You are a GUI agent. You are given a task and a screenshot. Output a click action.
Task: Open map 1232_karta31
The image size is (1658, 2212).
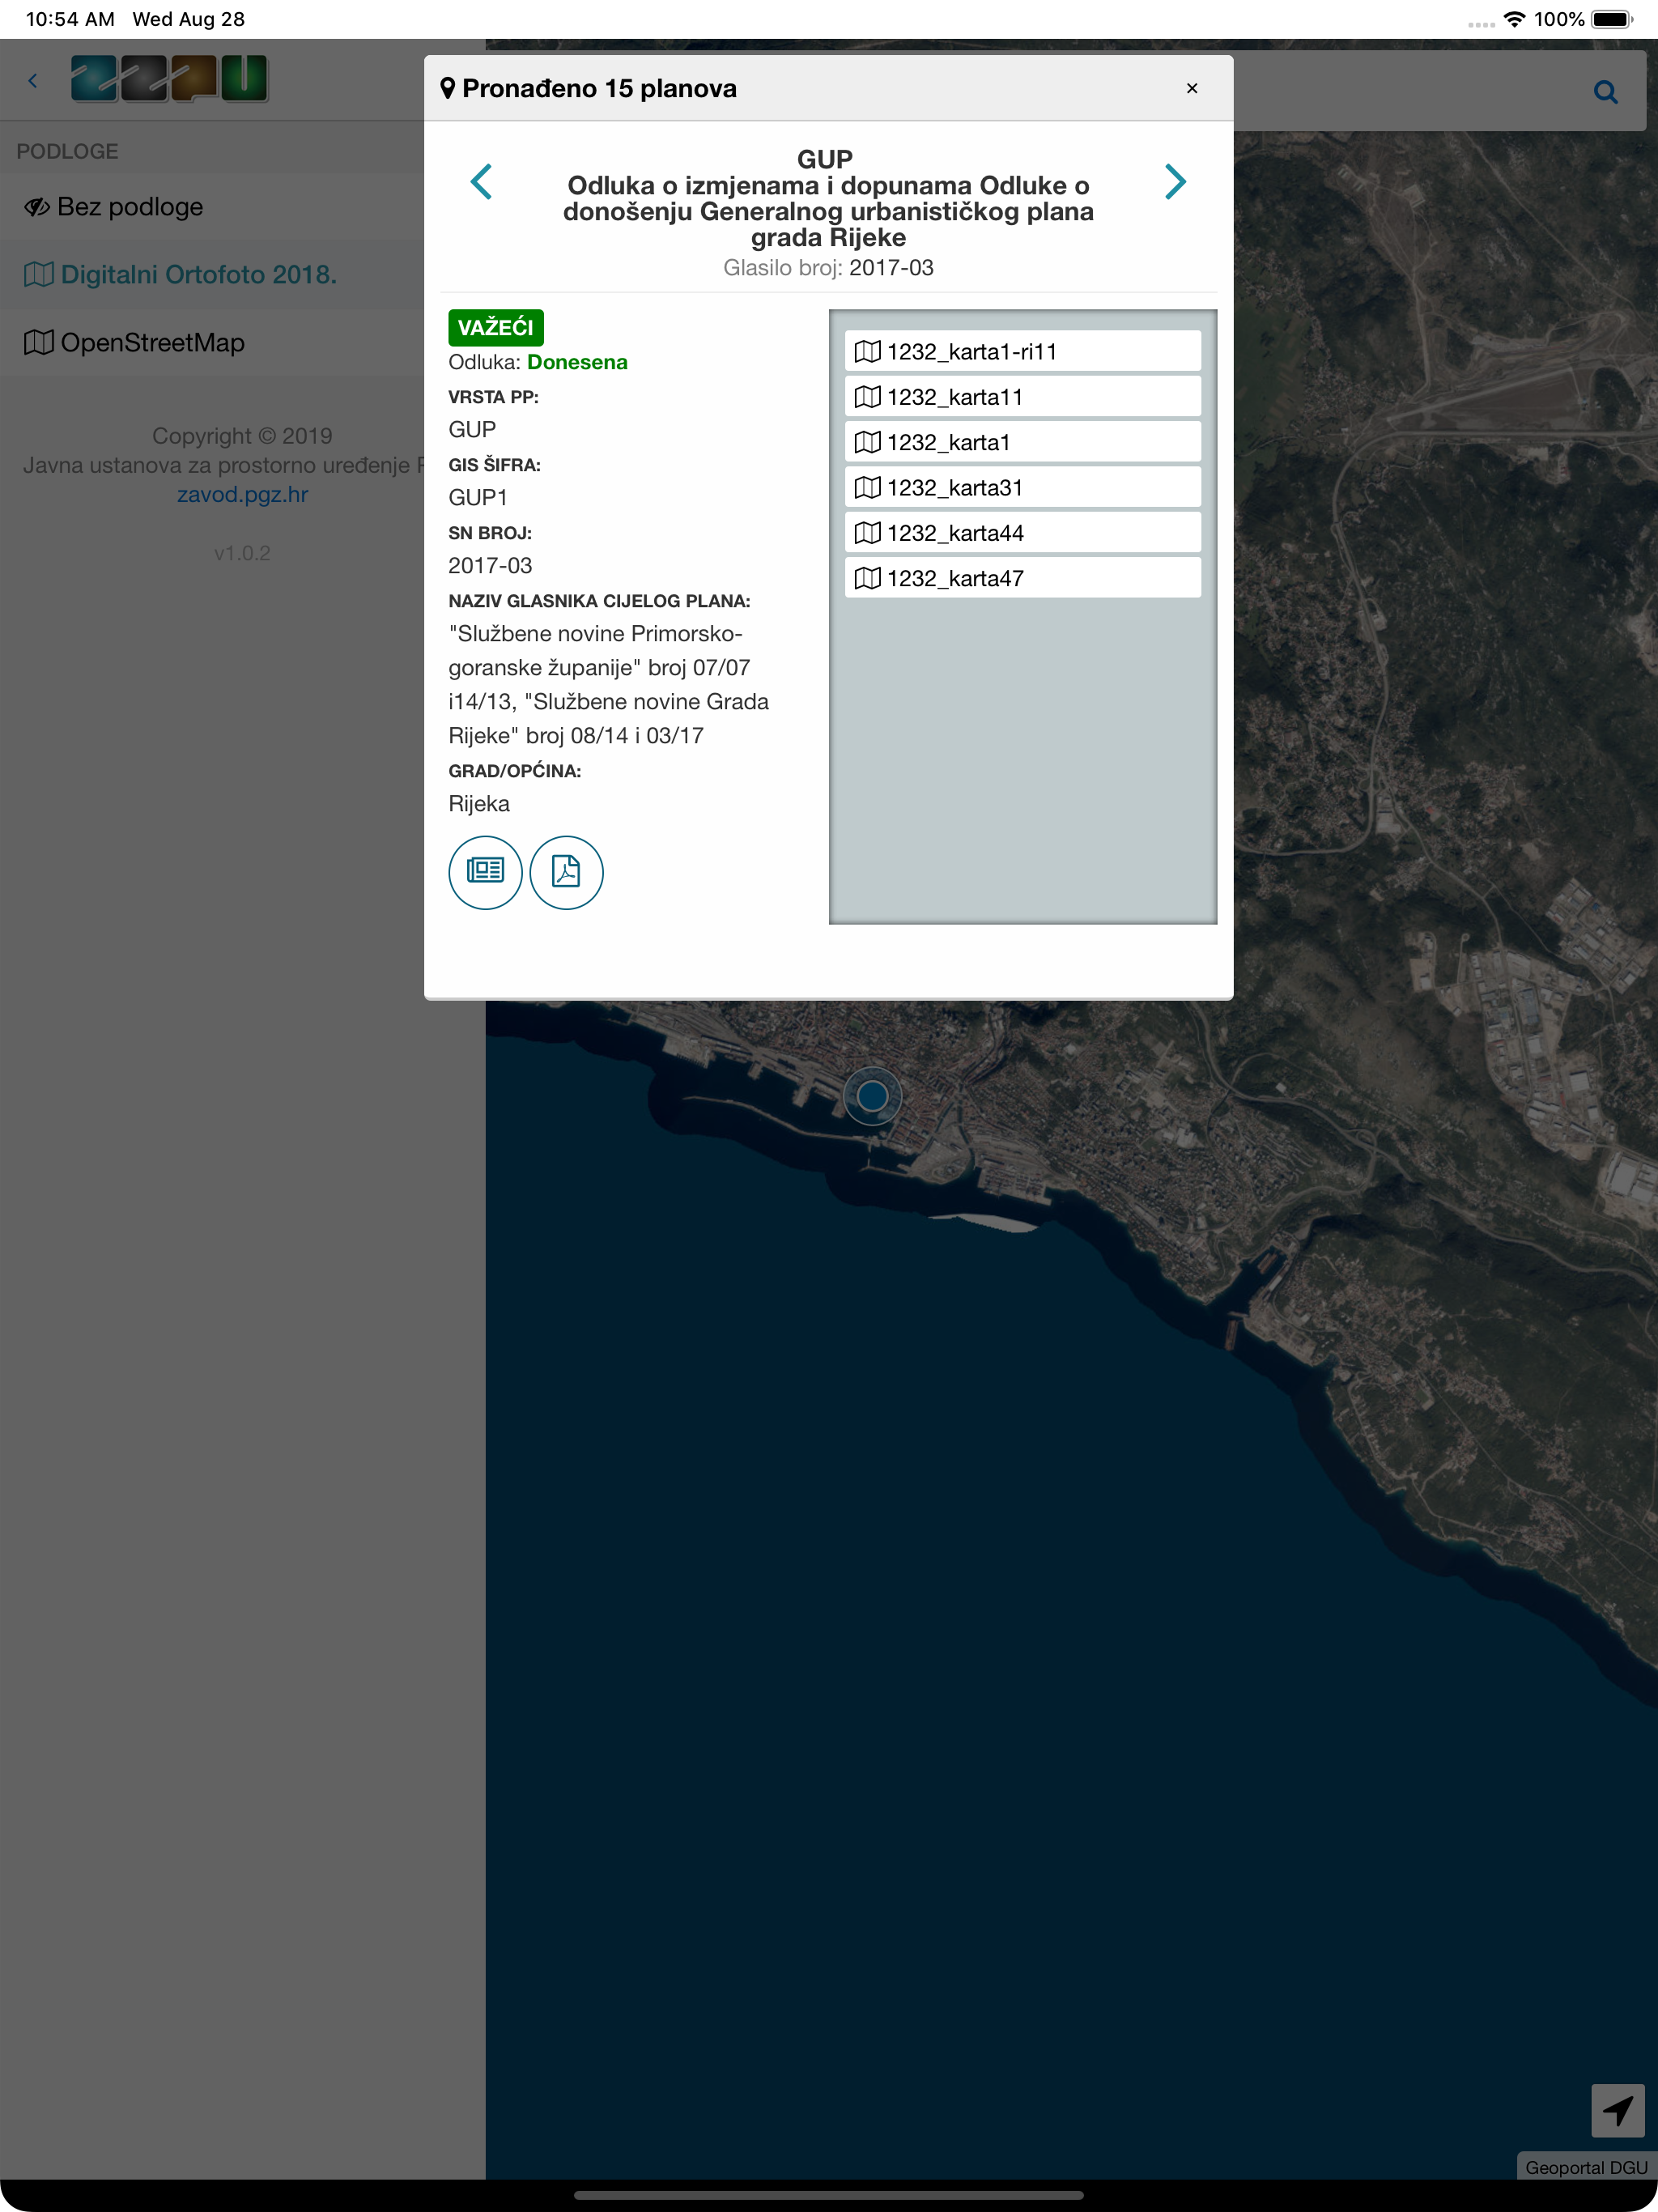(1022, 487)
